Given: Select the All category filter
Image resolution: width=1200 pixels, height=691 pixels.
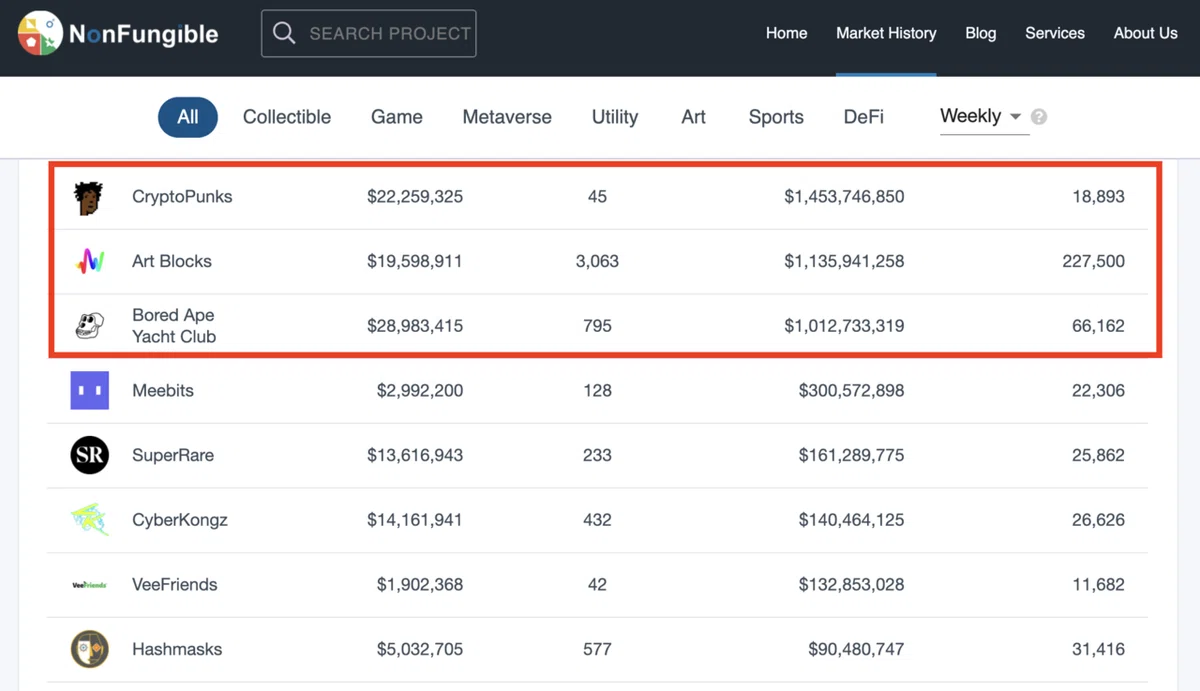Looking at the screenshot, I should click(188, 117).
